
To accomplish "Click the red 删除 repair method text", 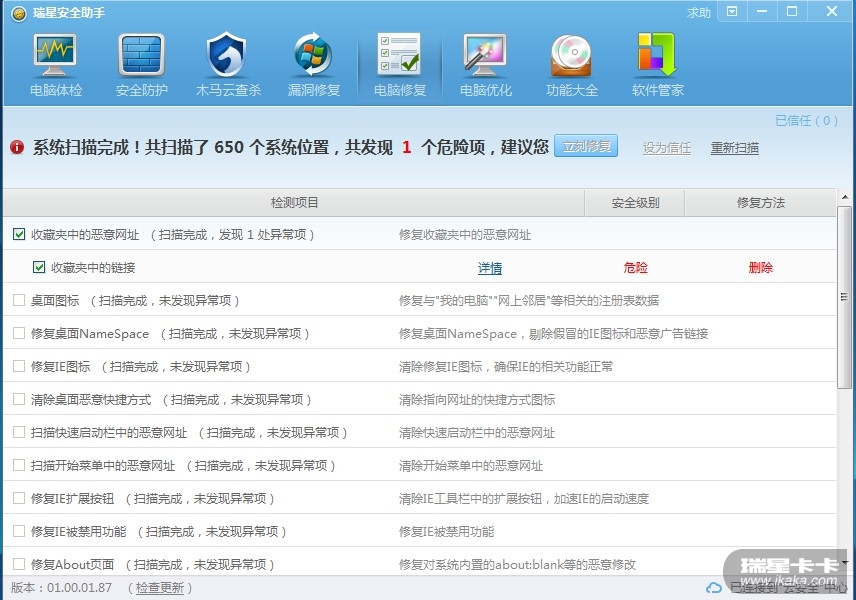I will (760, 268).
